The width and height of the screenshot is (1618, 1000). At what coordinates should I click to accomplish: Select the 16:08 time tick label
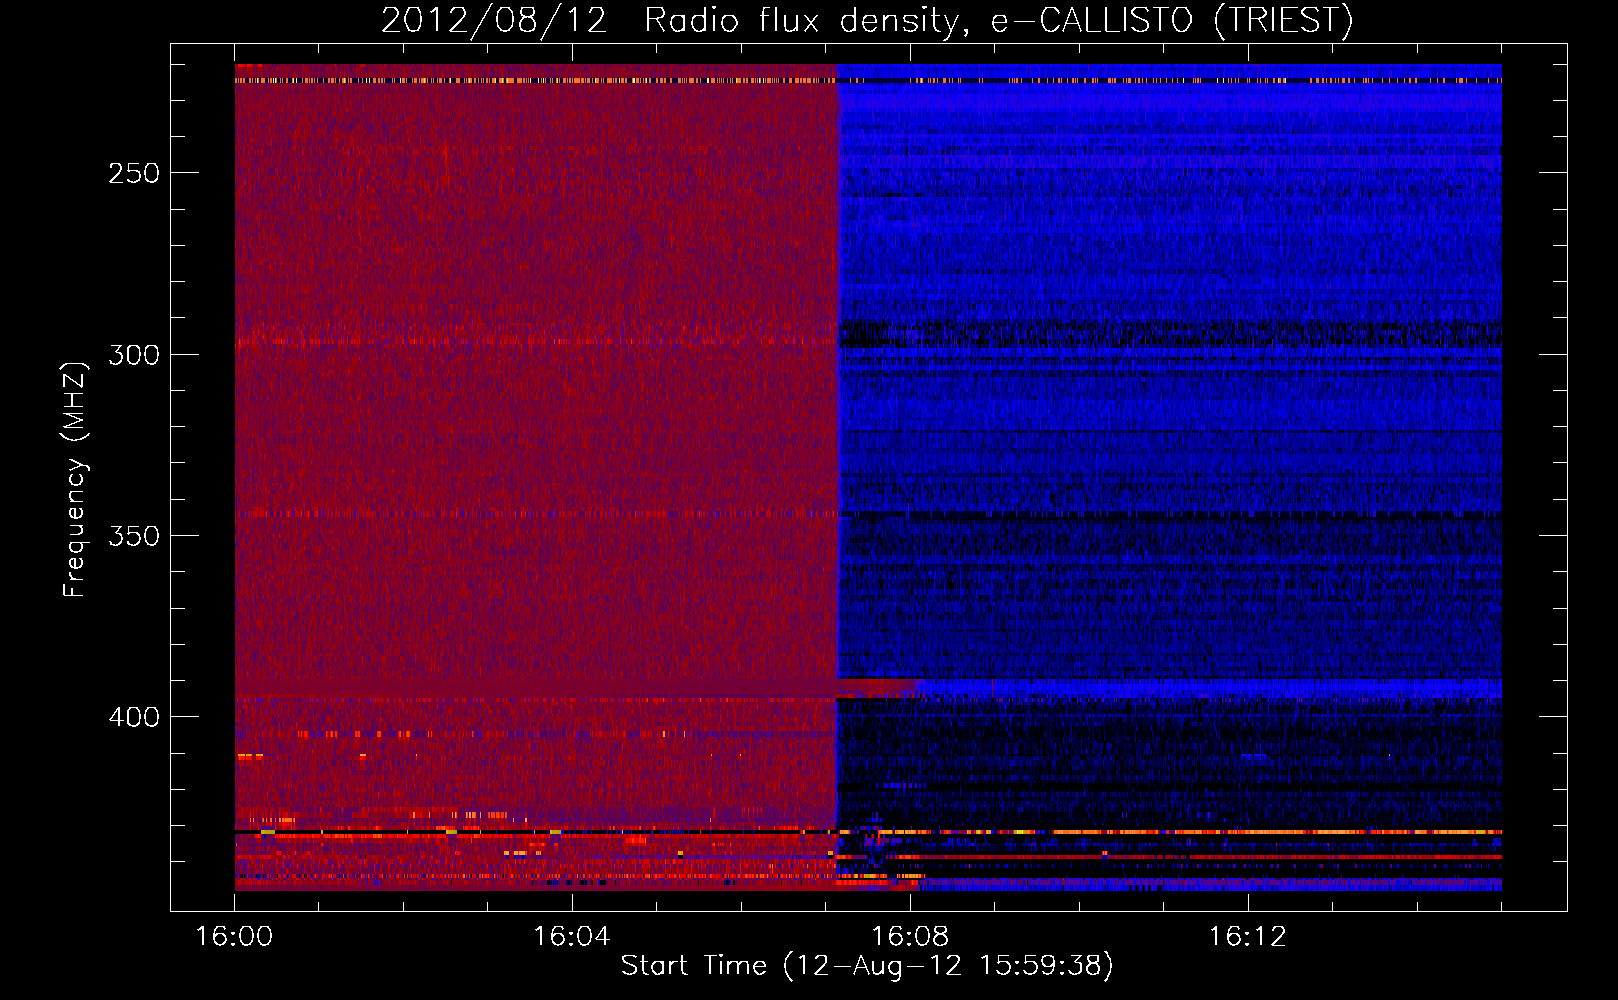coord(910,936)
